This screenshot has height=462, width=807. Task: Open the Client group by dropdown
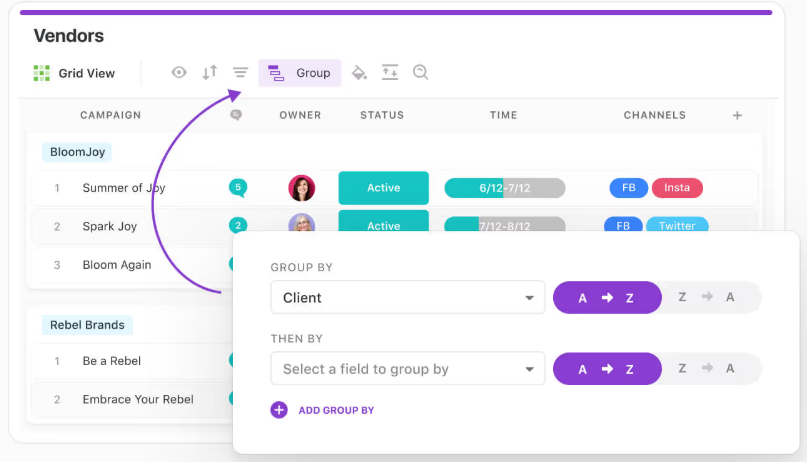pos(407,297)
